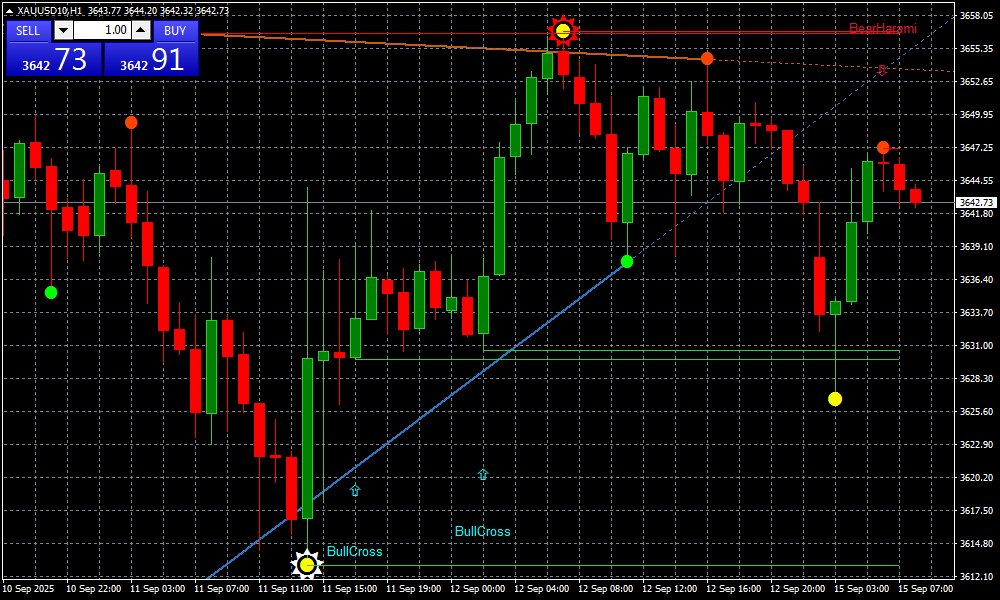Click the orange dot near the 3647.25 level
The height and width of the screenshot is (600, 1000).
[x=883, y=148]
